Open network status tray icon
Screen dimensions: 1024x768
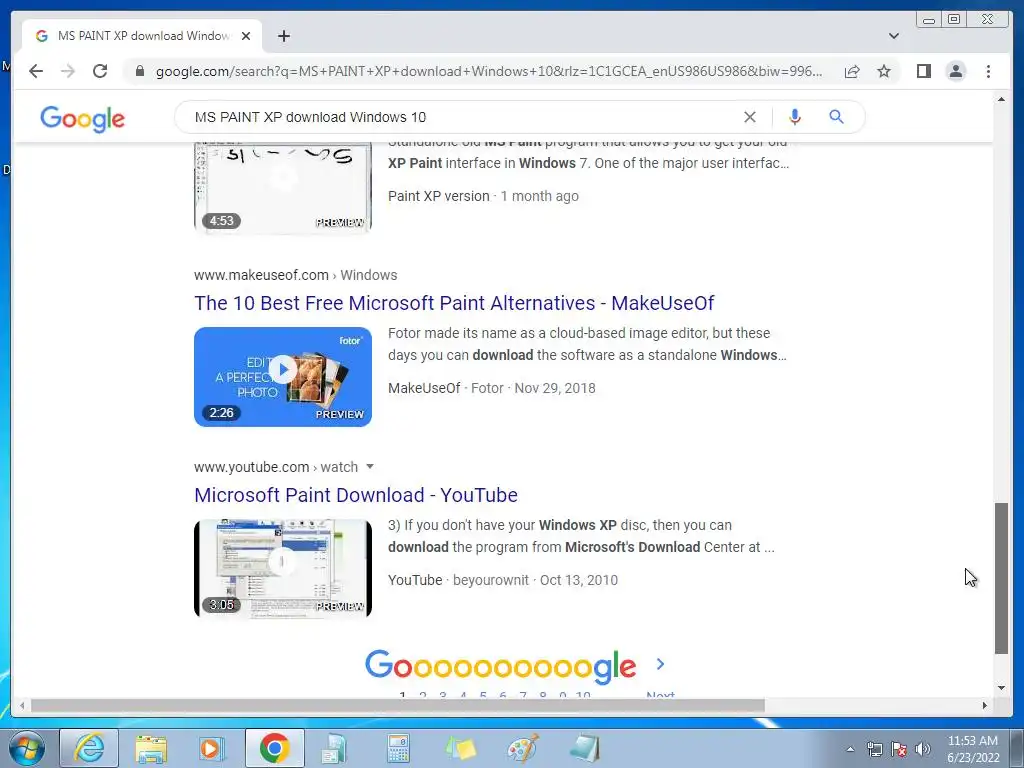874,749
